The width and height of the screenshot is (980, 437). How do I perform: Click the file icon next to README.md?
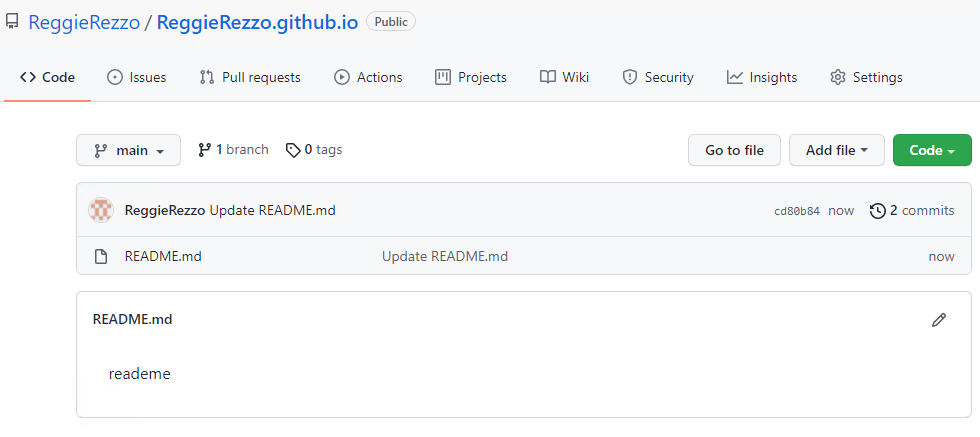pyautogui.click(x=101, y=256)
